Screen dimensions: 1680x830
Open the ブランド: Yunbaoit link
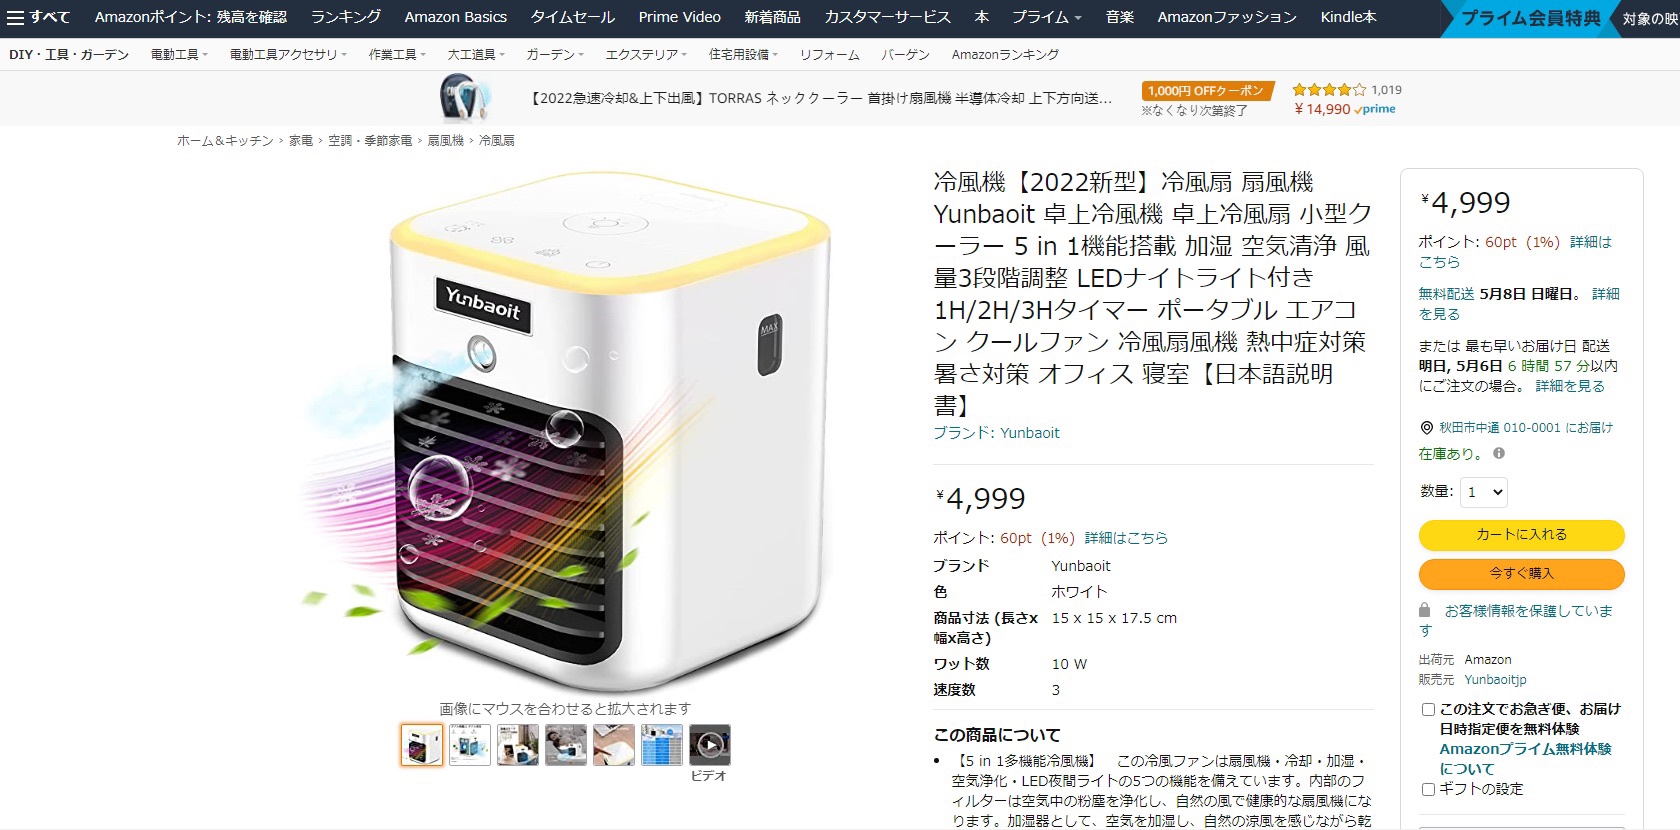click(996, 433)
